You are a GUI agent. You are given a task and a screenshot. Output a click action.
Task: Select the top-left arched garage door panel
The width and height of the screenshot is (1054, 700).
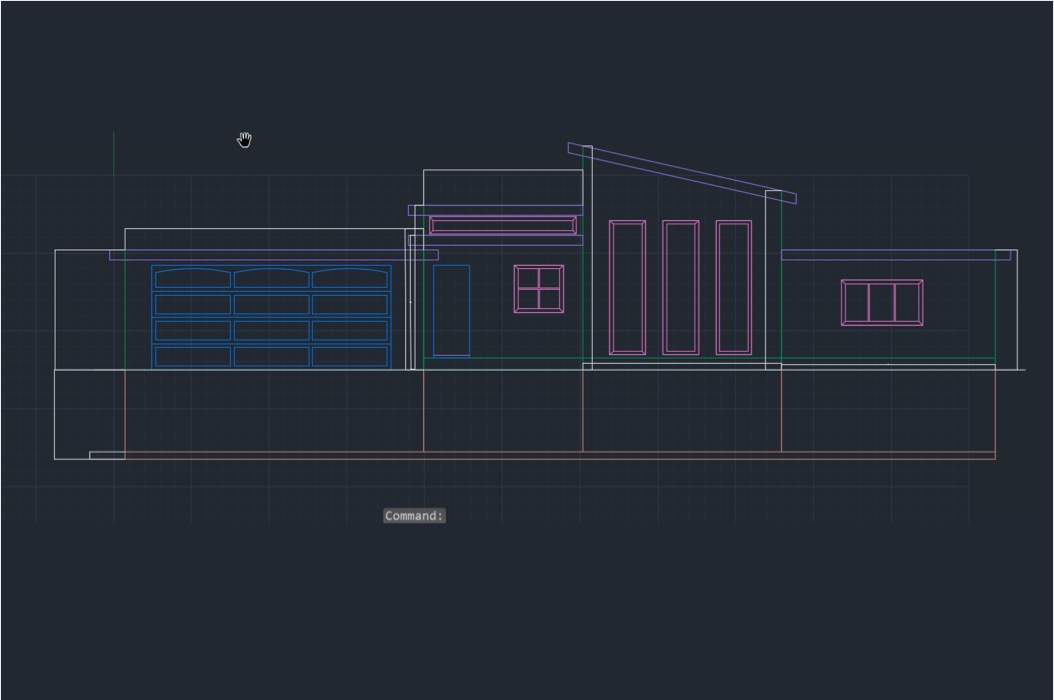point(192,278)
